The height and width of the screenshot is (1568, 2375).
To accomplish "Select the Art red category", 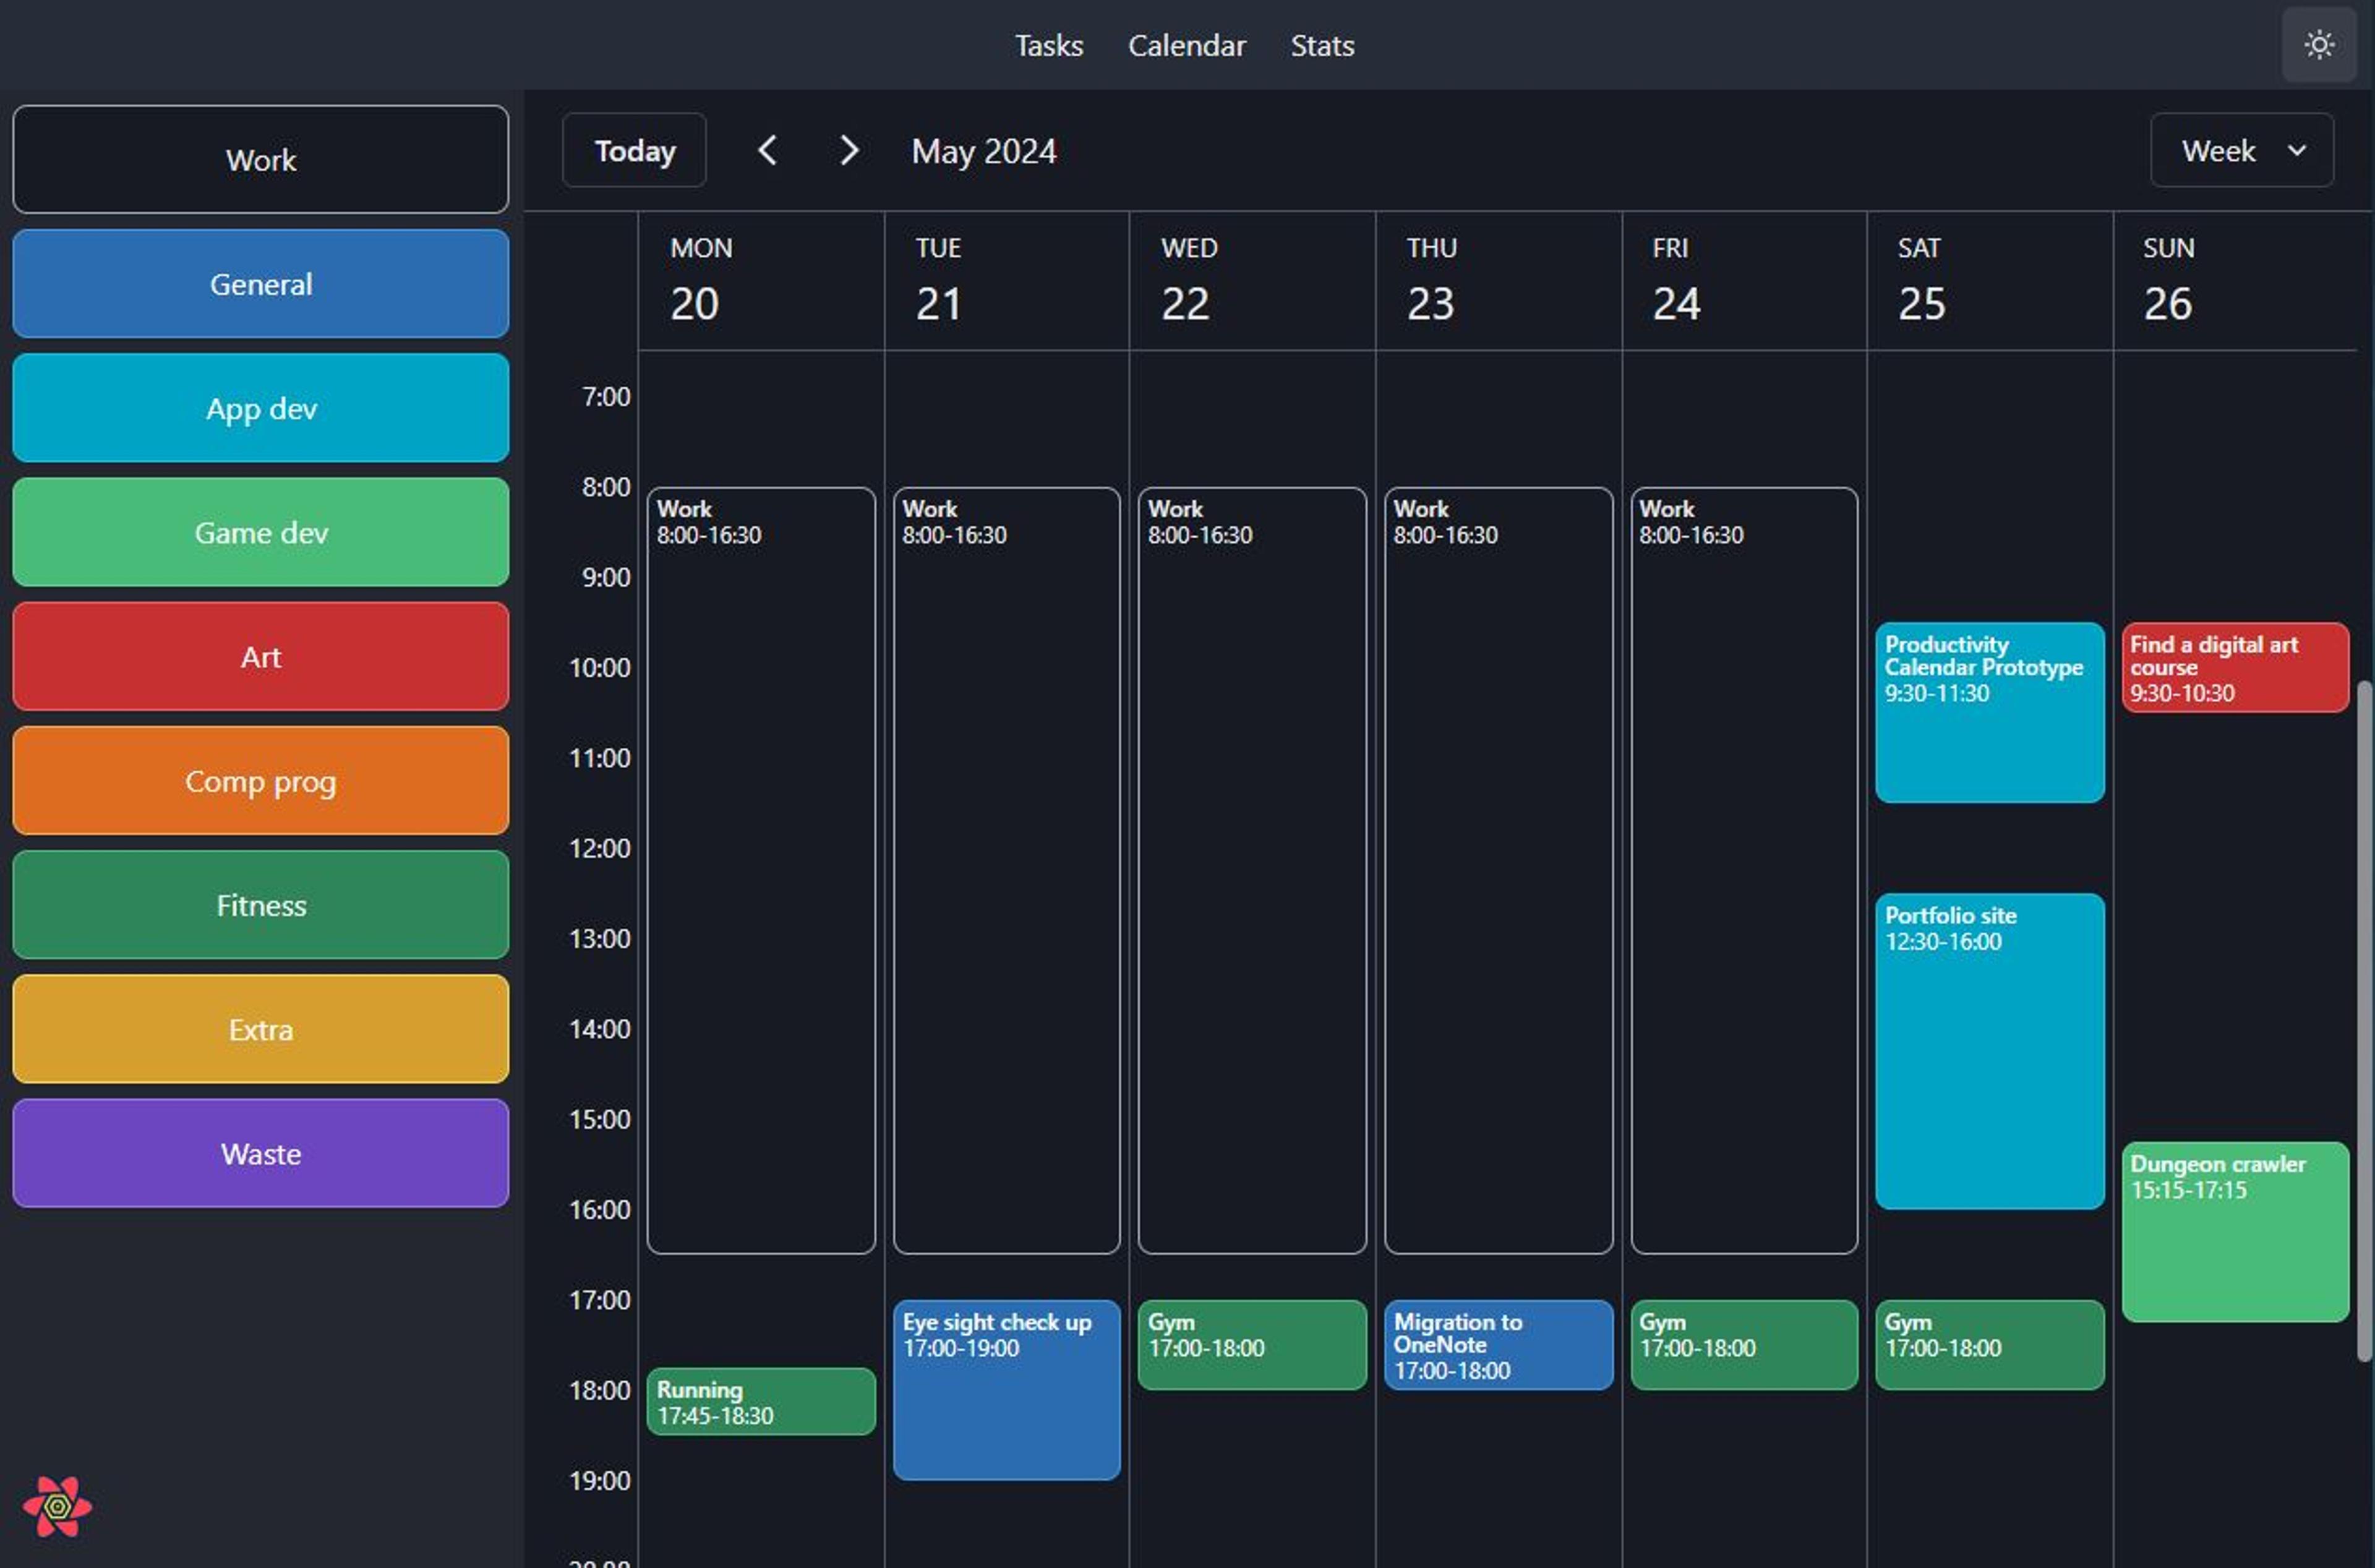I will click(261, 657).
